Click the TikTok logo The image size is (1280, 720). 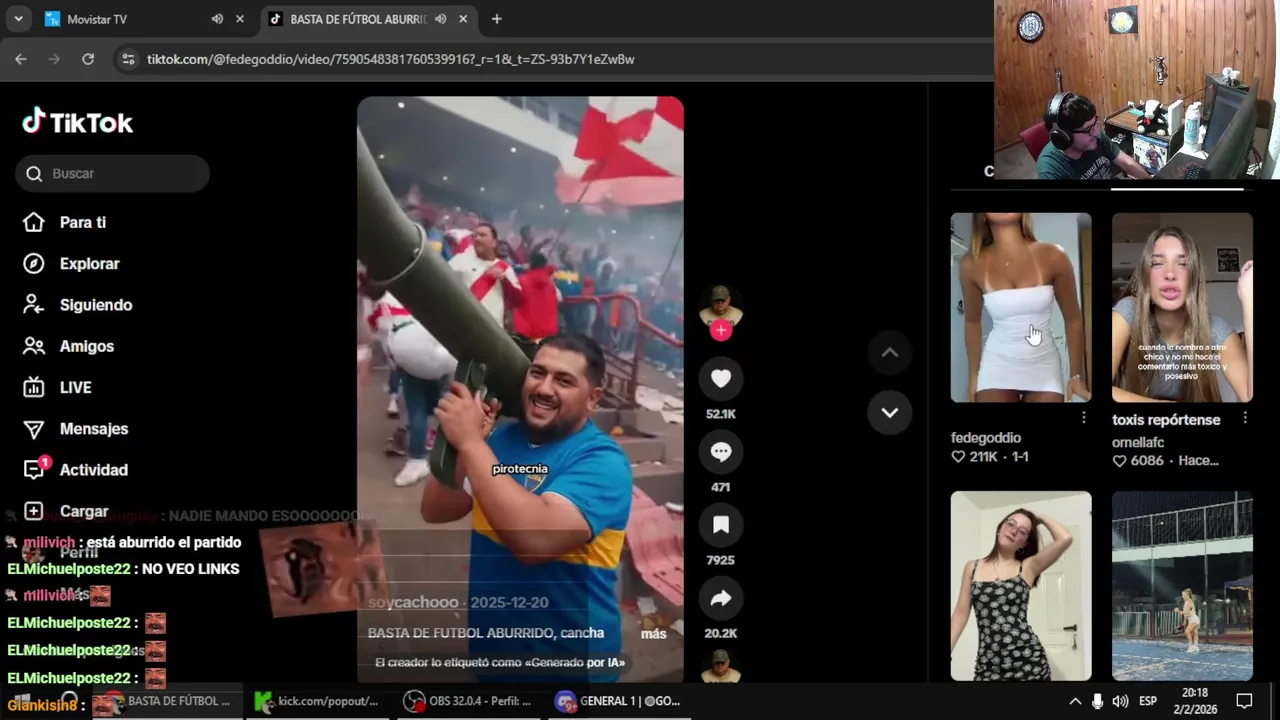(x=77, y=122)
